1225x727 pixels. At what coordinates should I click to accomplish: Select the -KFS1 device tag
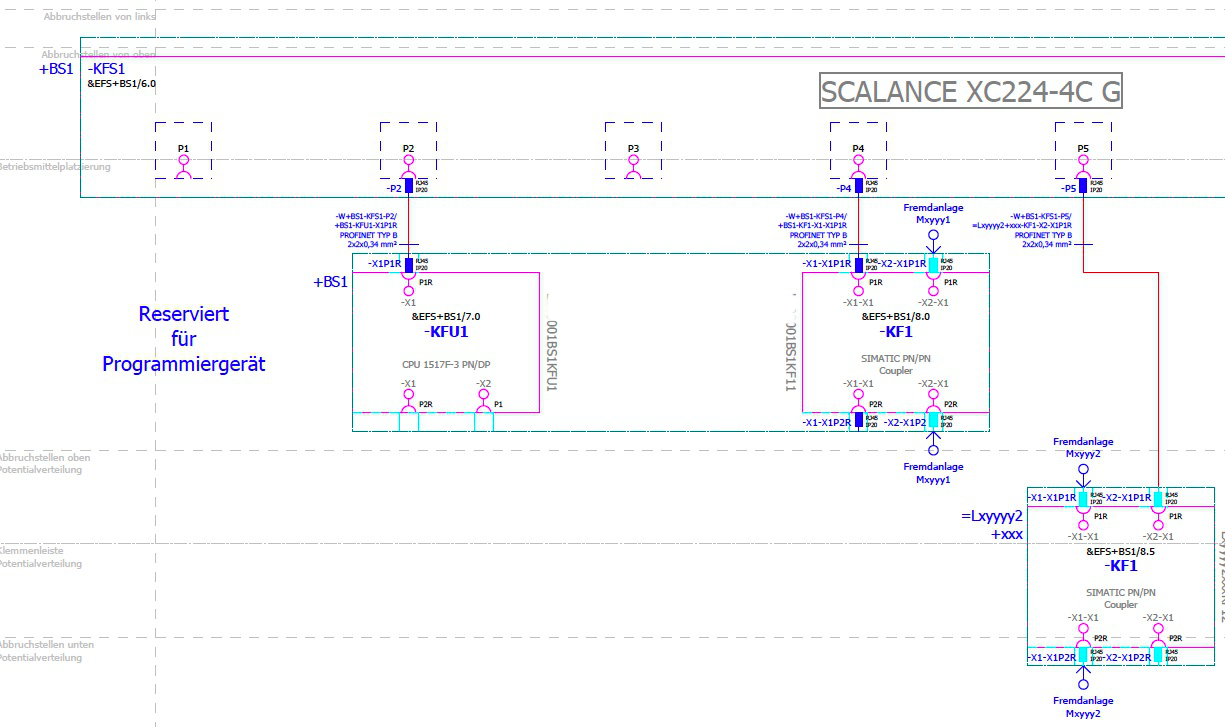click(x=107, y=69)
